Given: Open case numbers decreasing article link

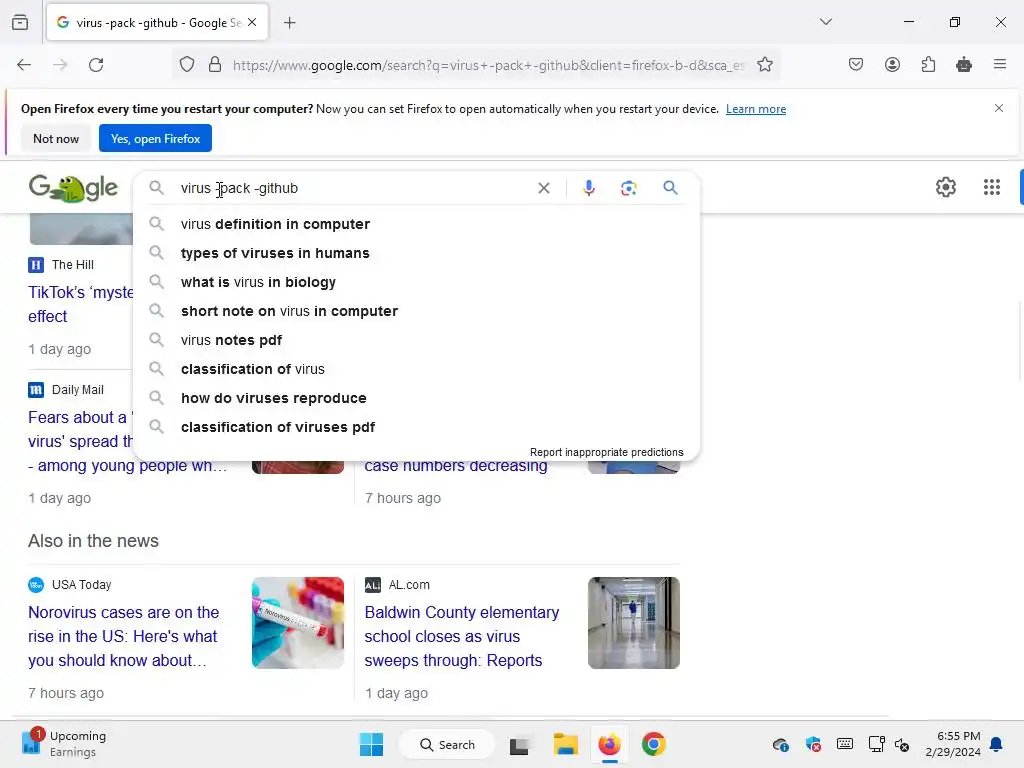Looking at the screenshot, I should (x=456, y=466).
